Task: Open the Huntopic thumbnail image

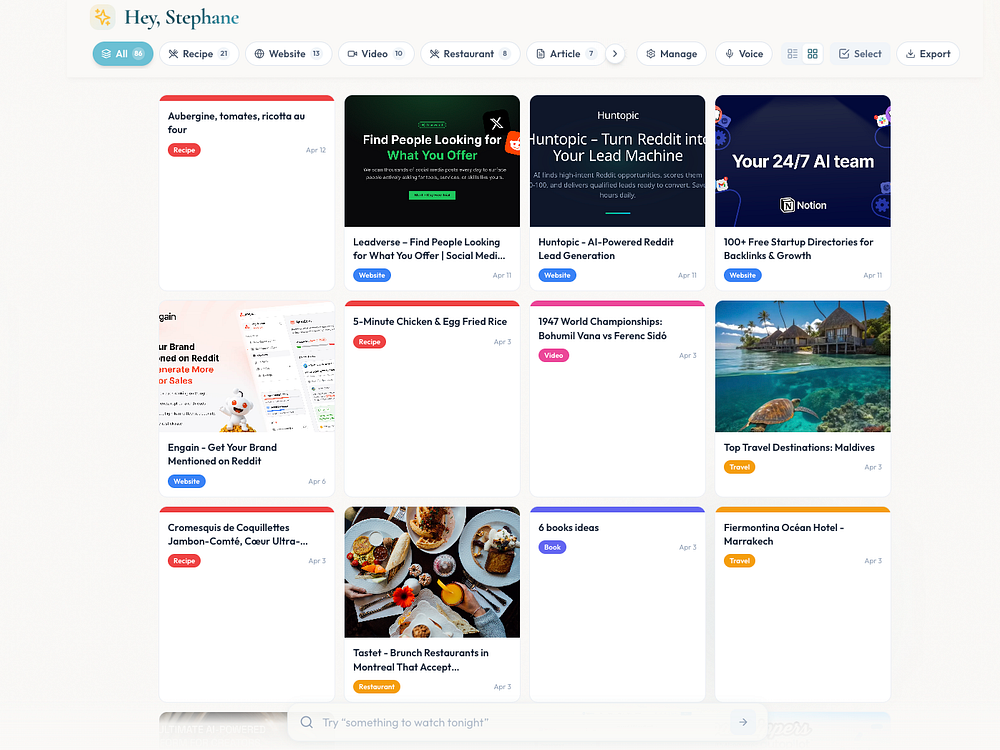Action: pos(617,161)
